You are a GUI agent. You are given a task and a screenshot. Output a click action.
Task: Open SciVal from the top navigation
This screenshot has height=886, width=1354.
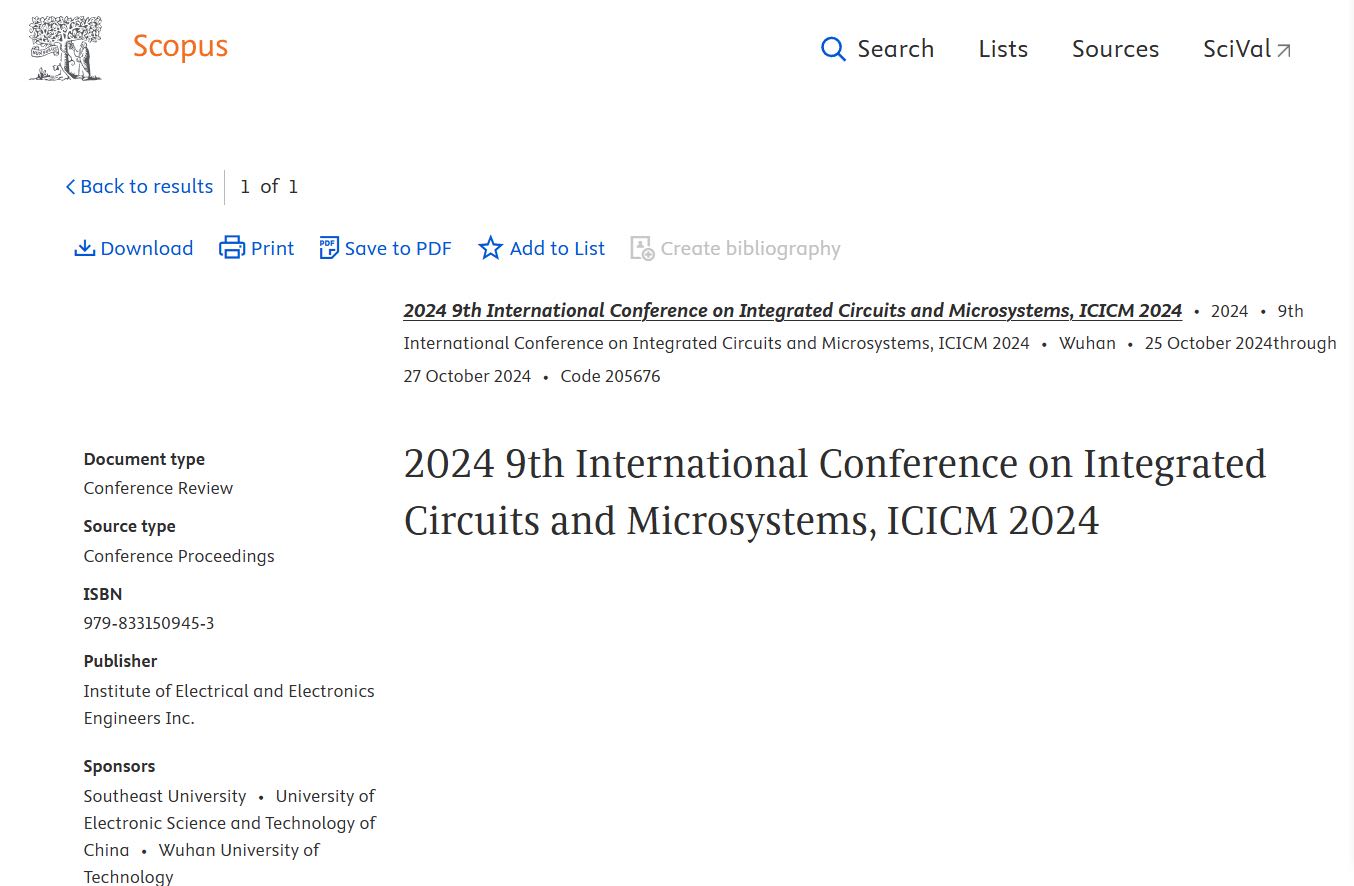click(x=1236, y=49)
